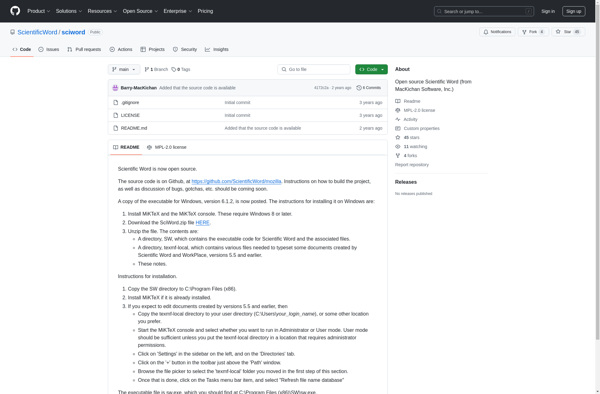600x394 pixels.
Task: Switch to the Projects tab
Action: coord(152,49)
